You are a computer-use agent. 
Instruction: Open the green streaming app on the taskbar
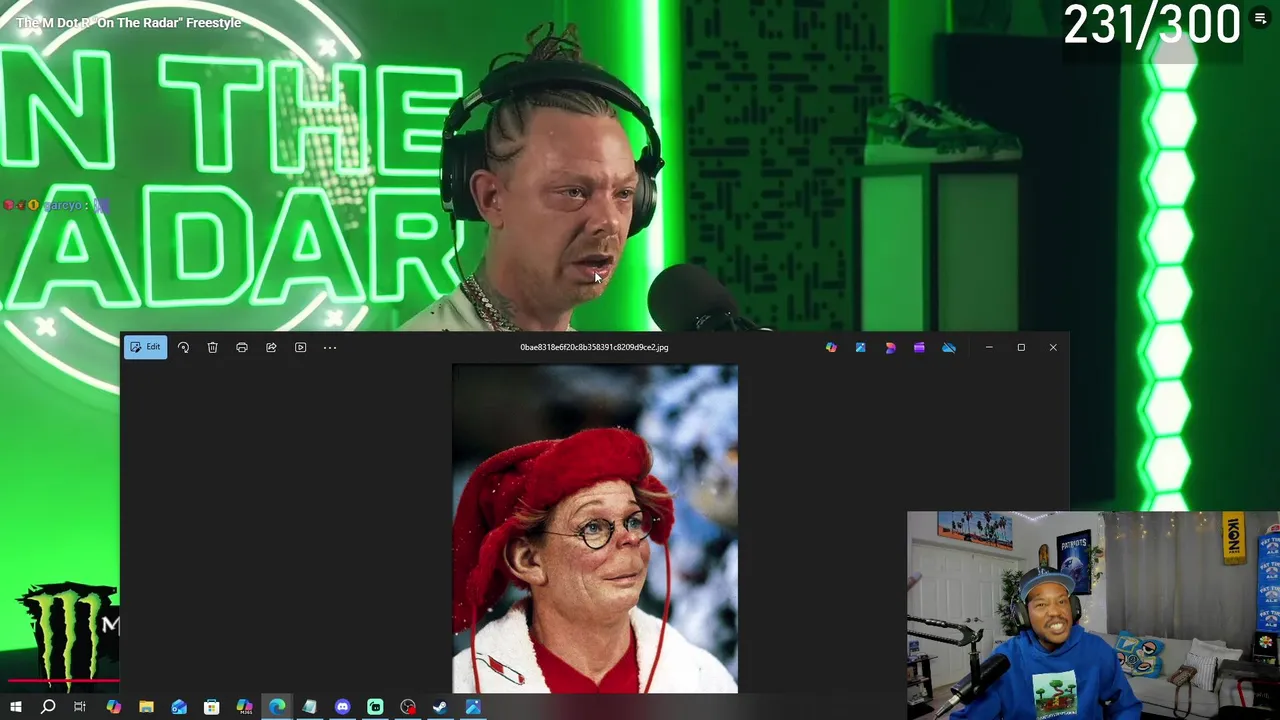point(375,707)
